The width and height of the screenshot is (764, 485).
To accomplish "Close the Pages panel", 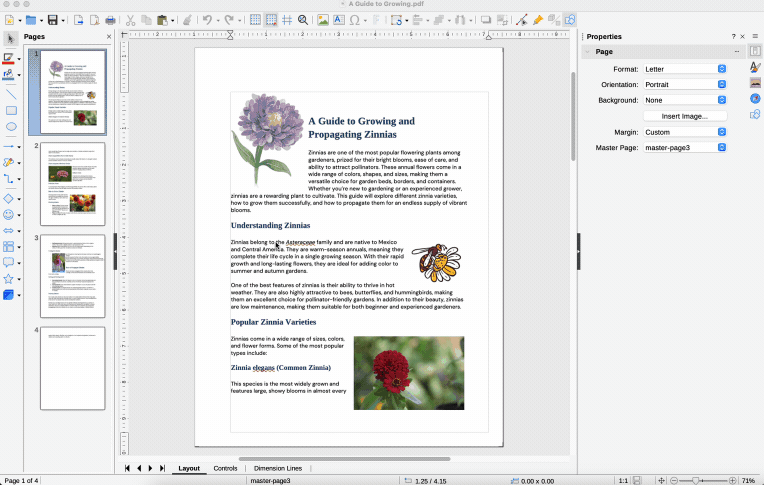I will [108, 37].
